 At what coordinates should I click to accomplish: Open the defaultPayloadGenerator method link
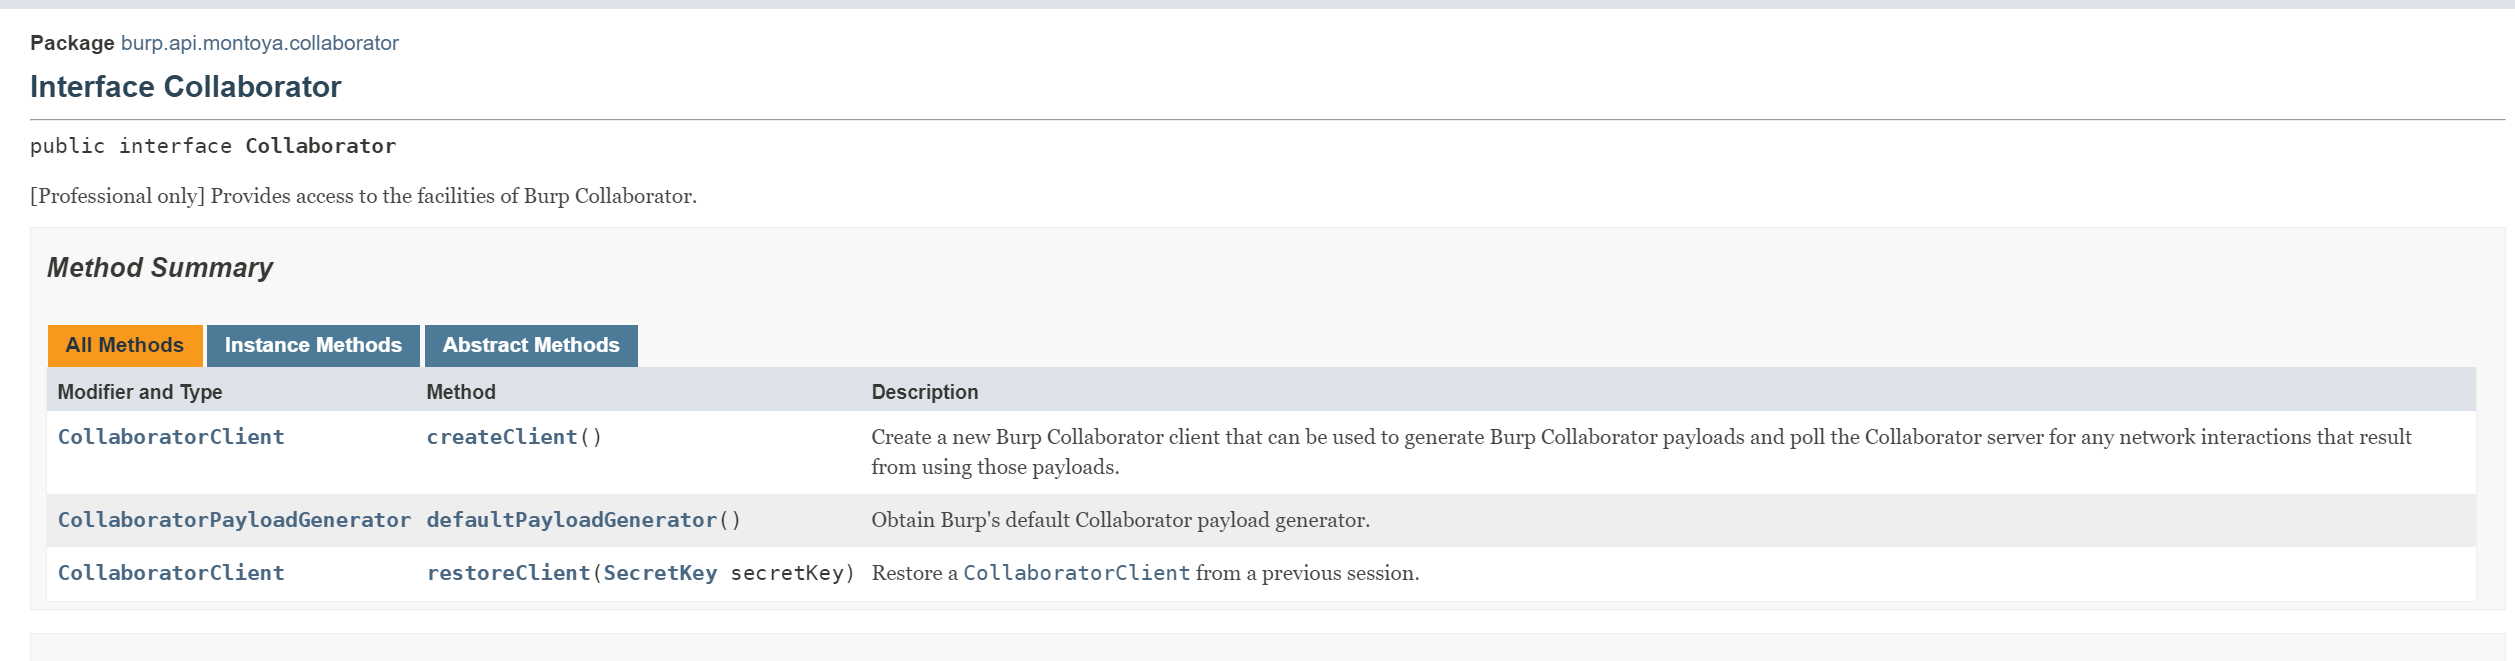pos(571,520)
